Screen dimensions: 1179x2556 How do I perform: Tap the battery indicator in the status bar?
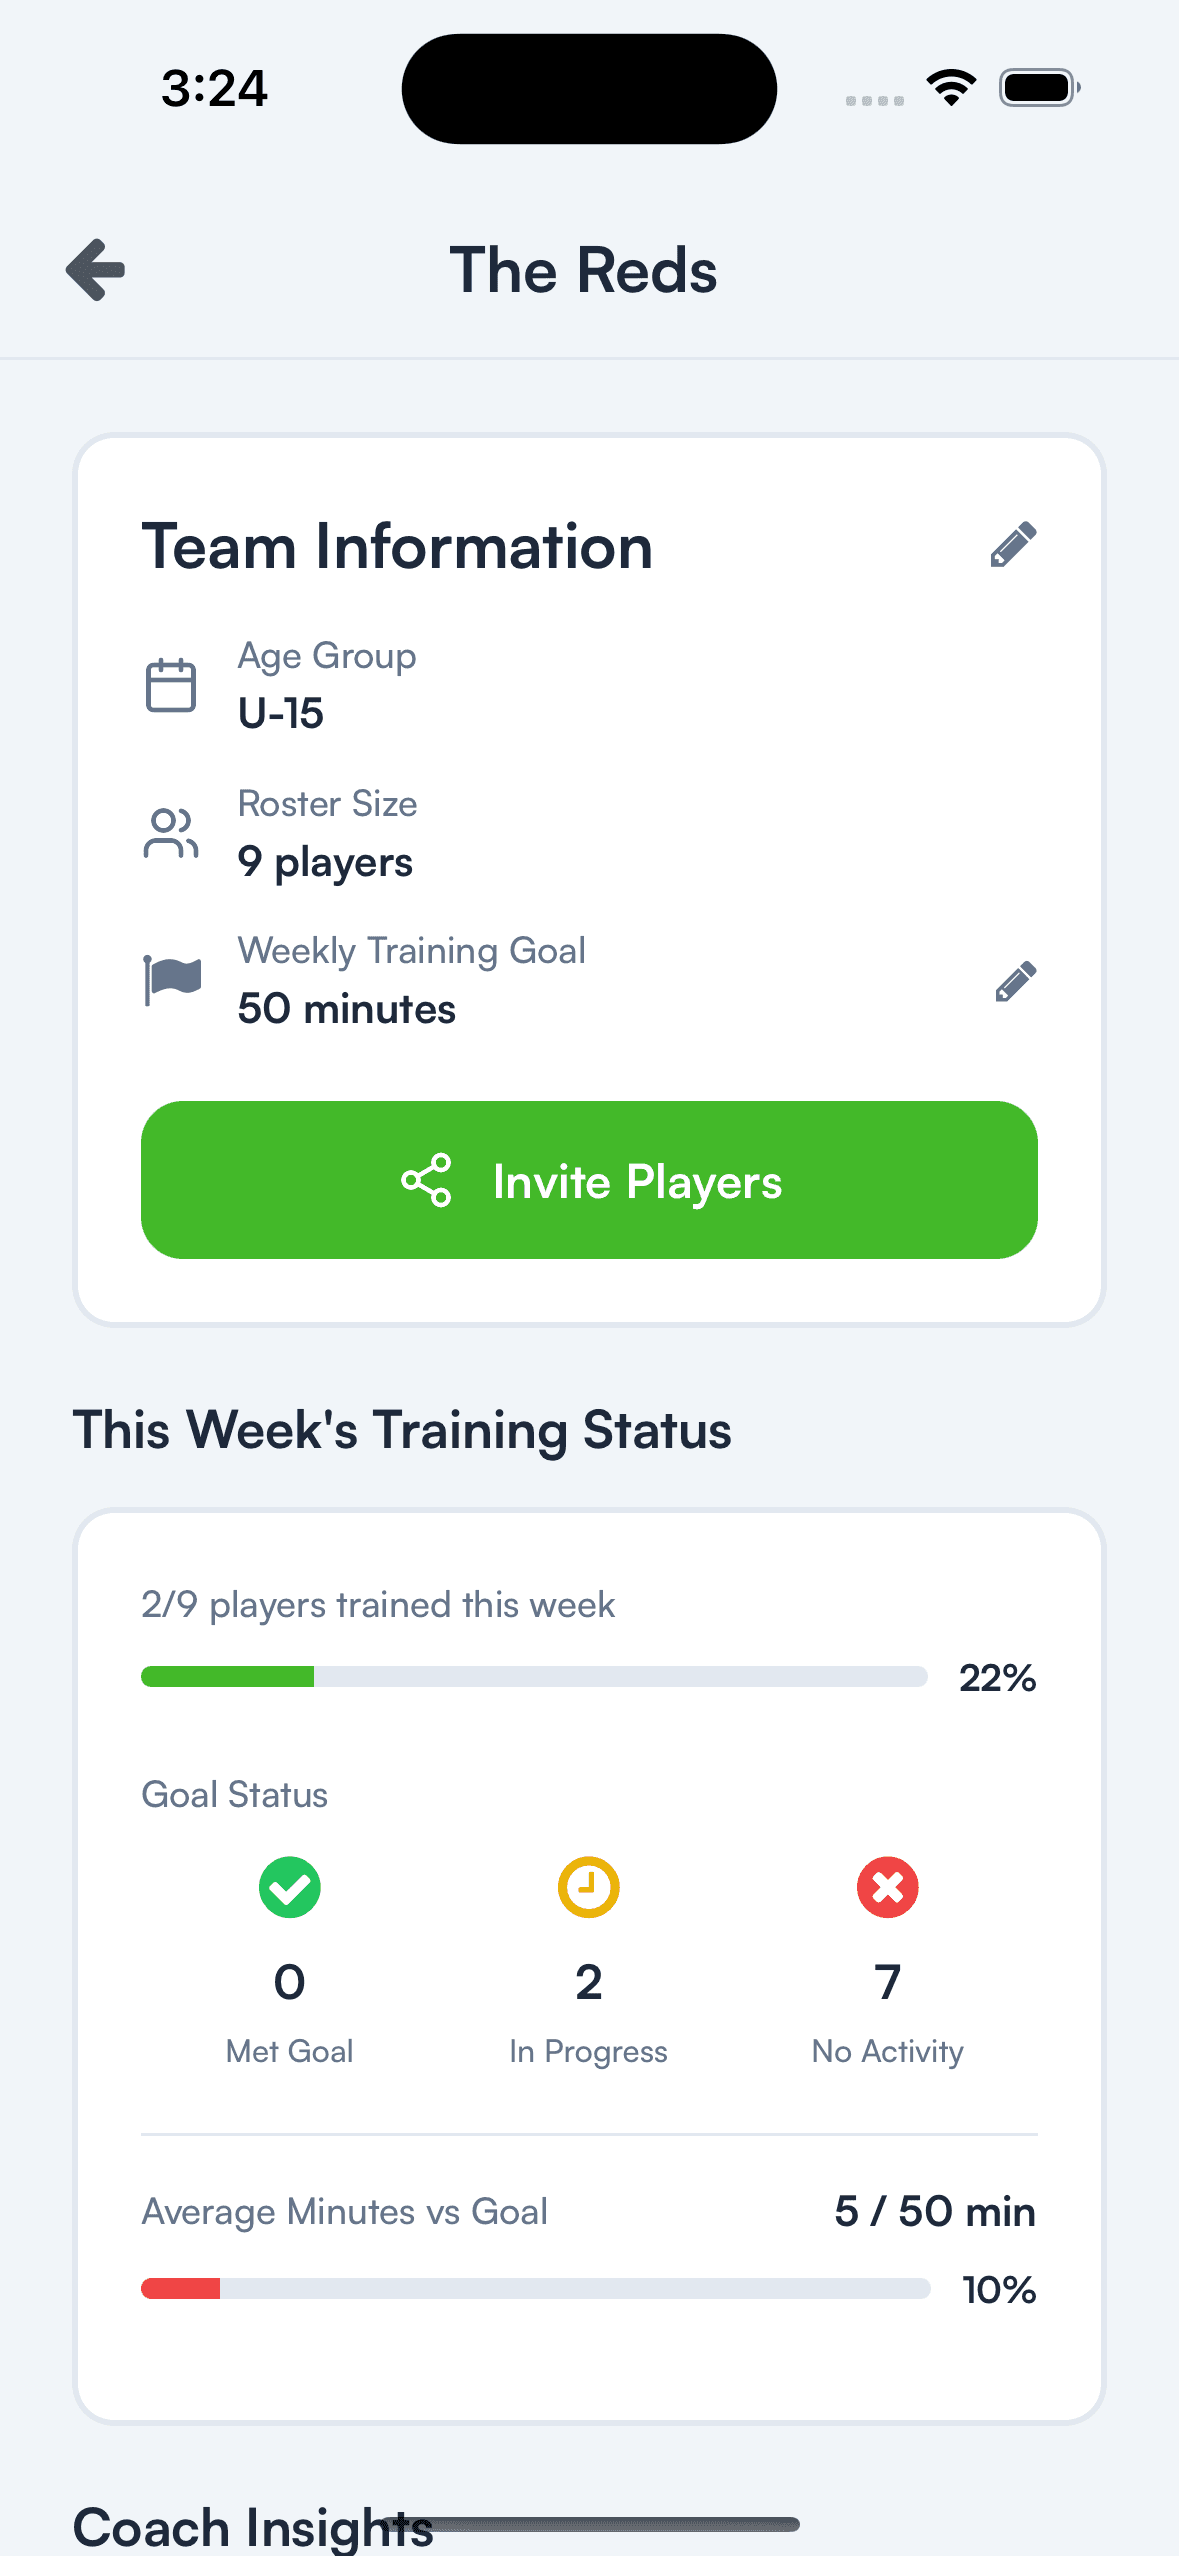point(1038,87)
